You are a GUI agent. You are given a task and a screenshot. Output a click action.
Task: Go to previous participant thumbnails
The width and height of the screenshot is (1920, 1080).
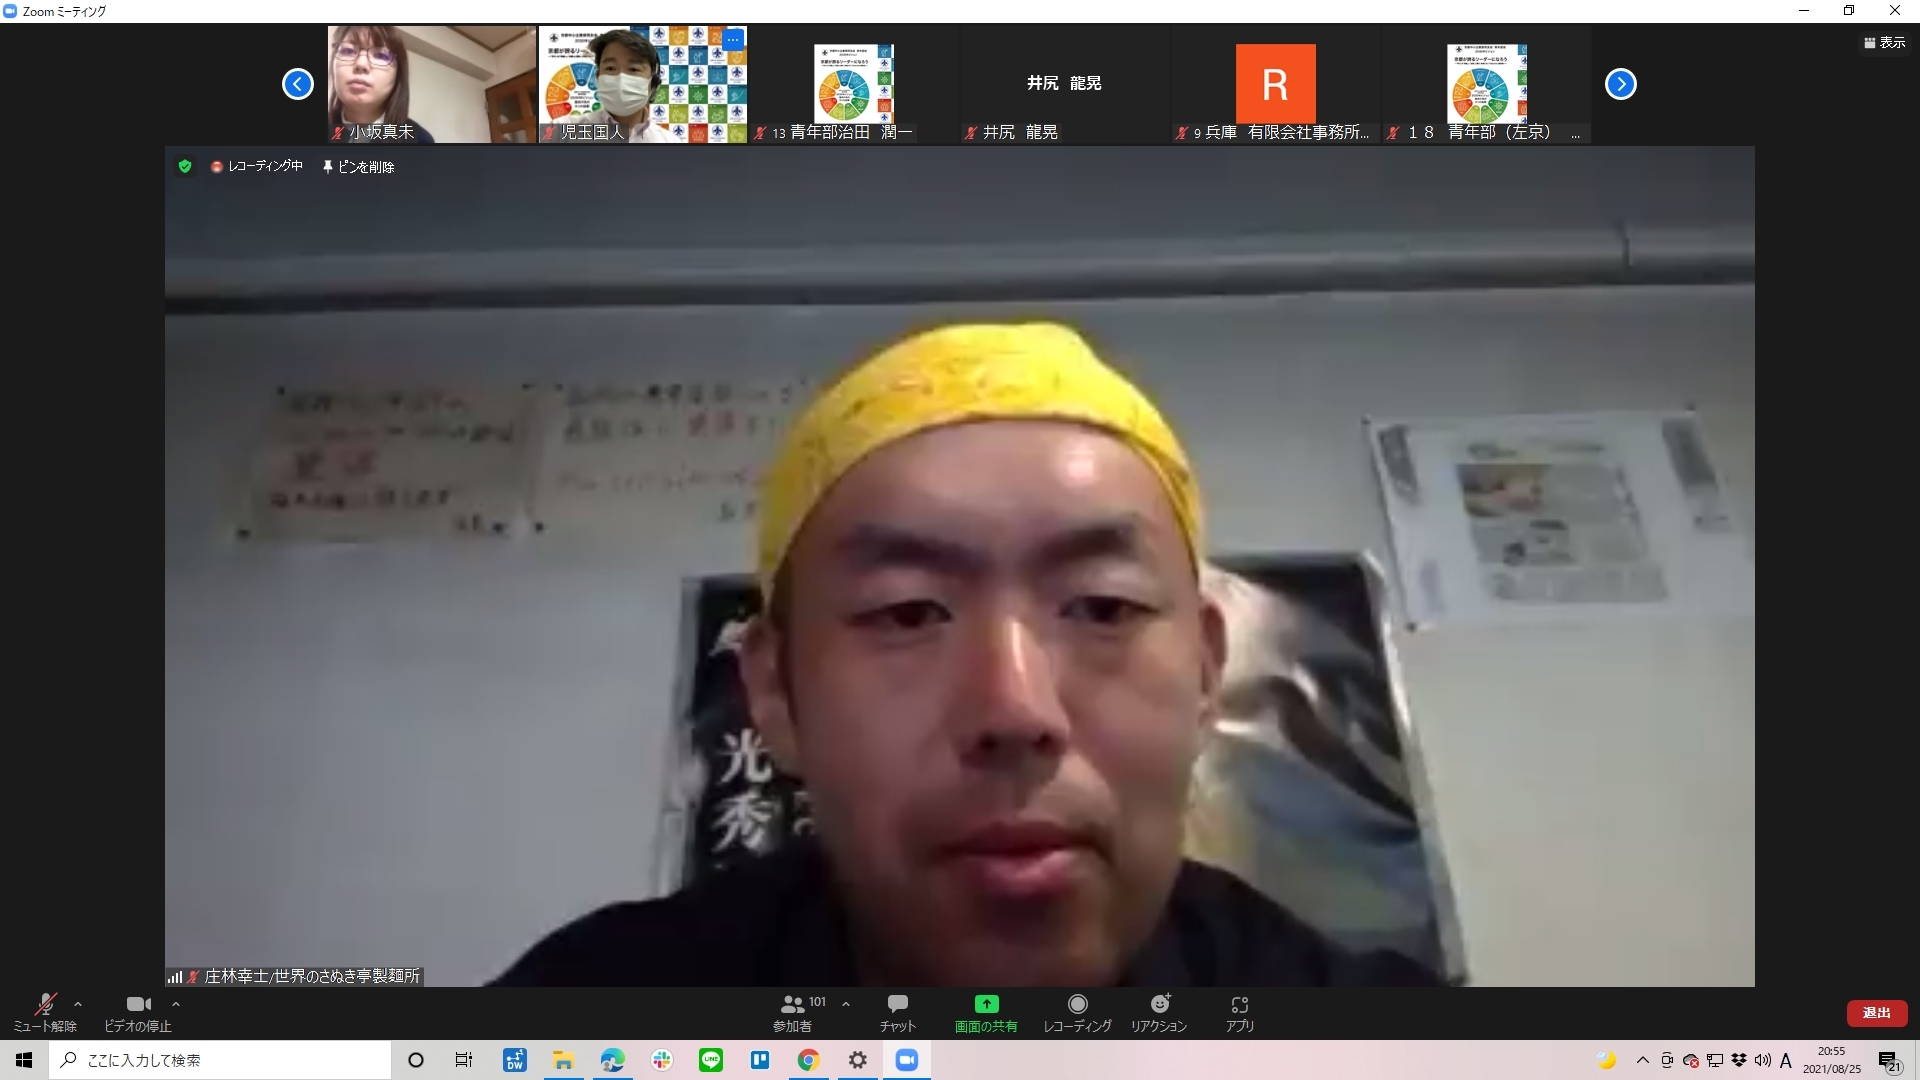[298, 84]
